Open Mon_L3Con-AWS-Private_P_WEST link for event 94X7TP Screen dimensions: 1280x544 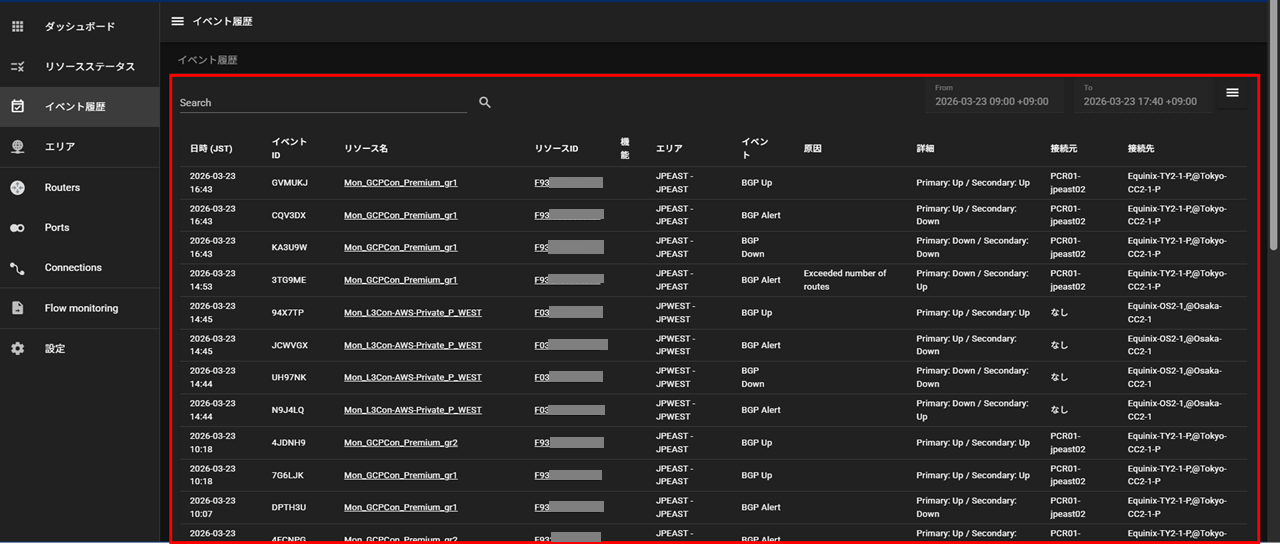pos(412,313)
